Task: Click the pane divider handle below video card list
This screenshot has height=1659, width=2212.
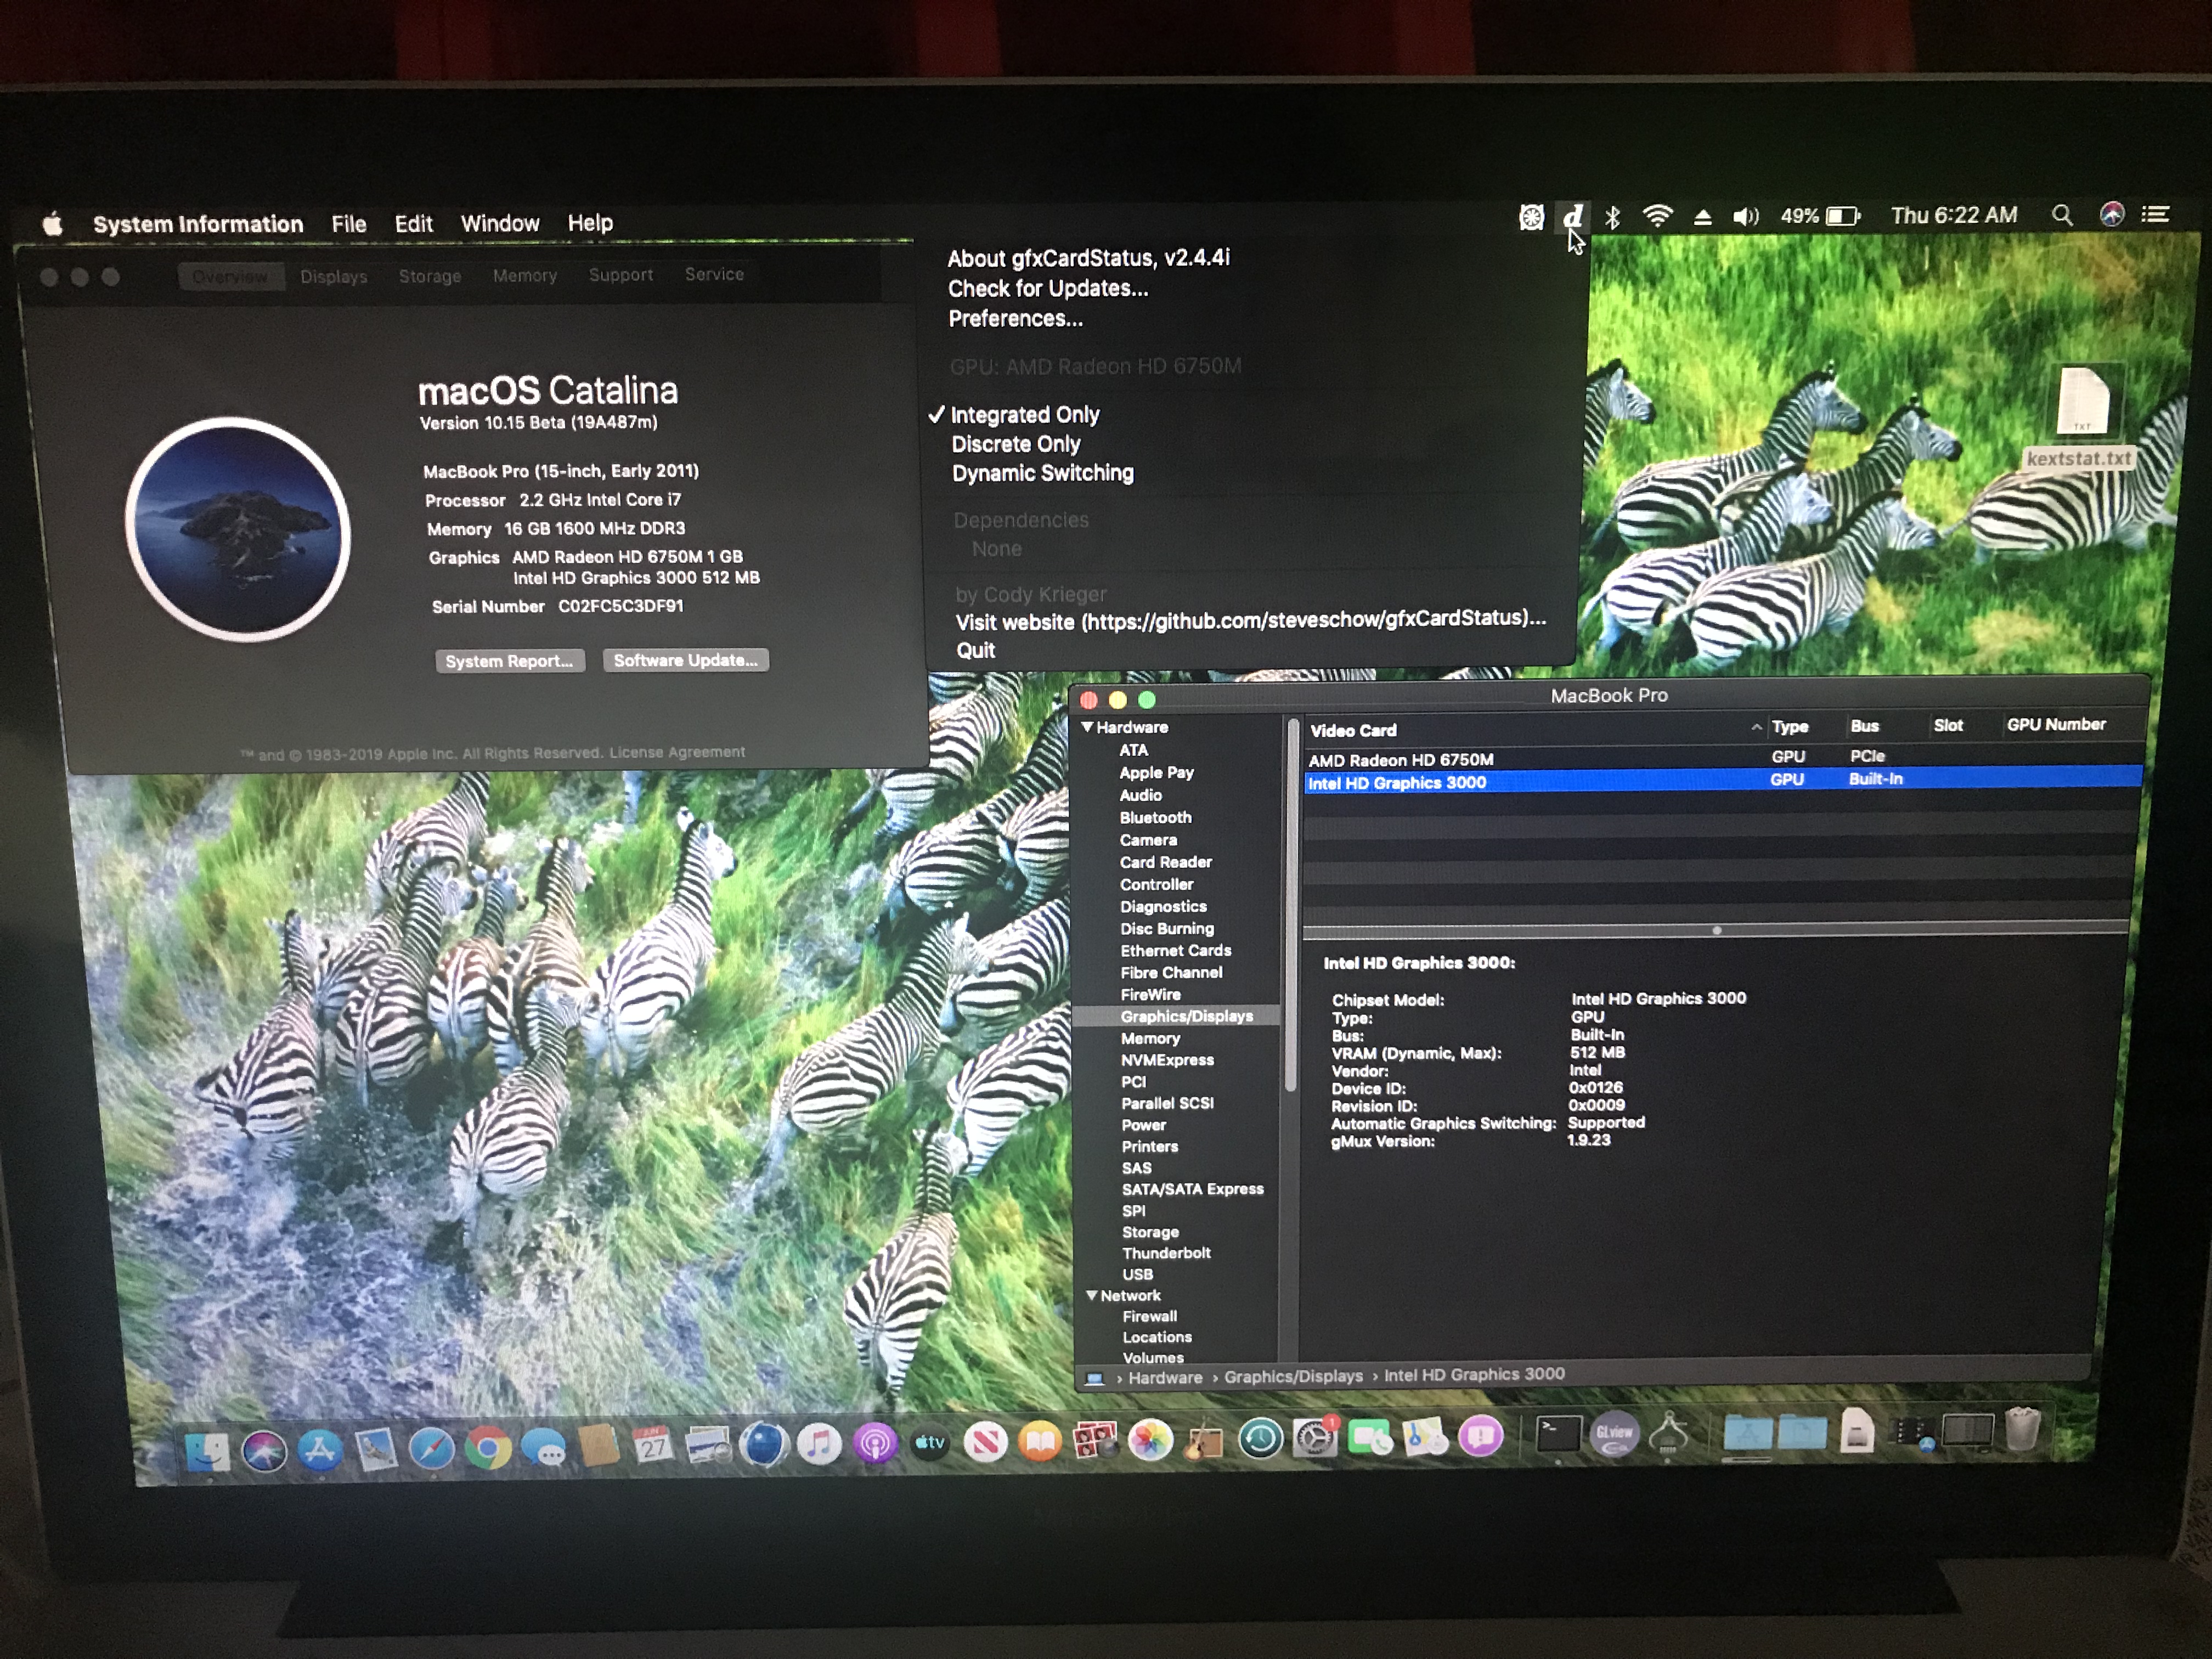Action: click(1716, 930)
